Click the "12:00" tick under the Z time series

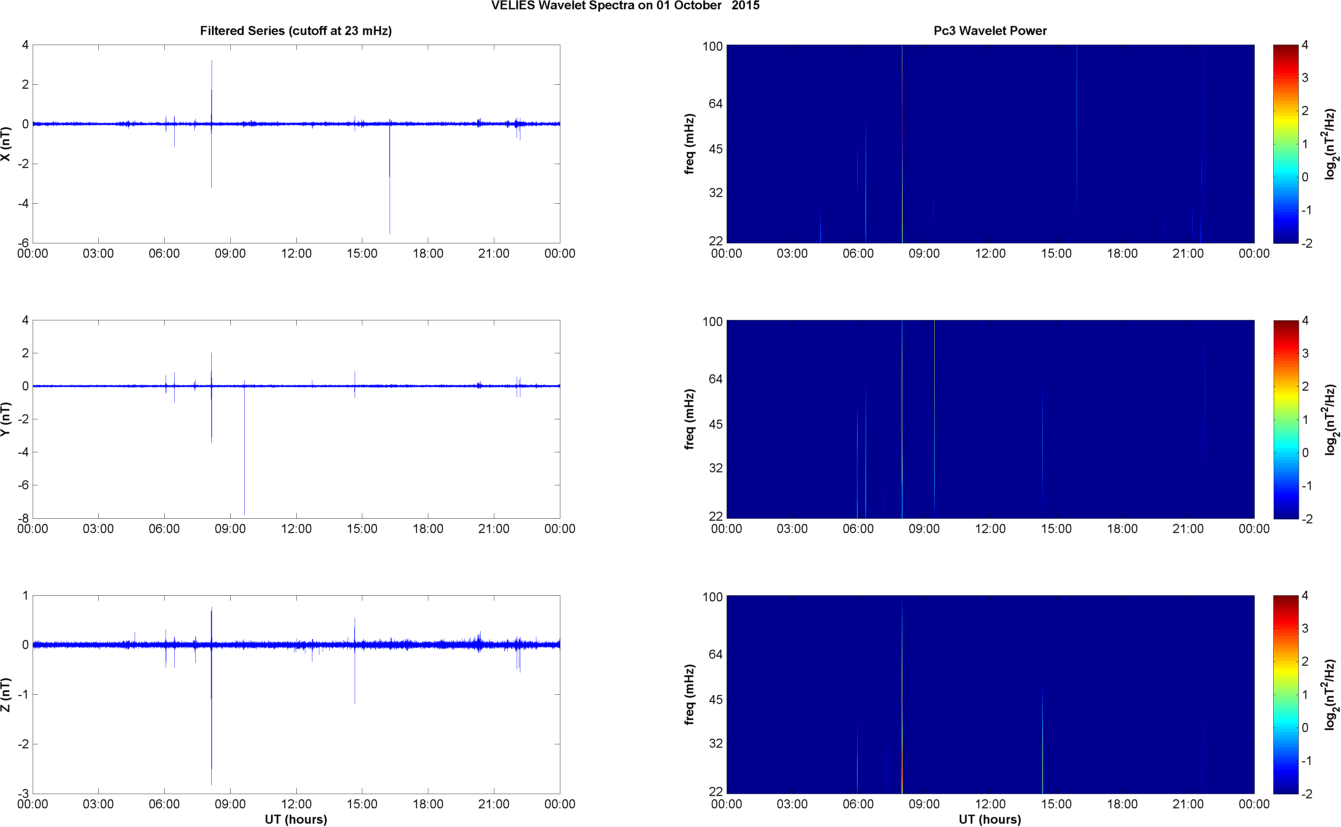click(296, 804)
